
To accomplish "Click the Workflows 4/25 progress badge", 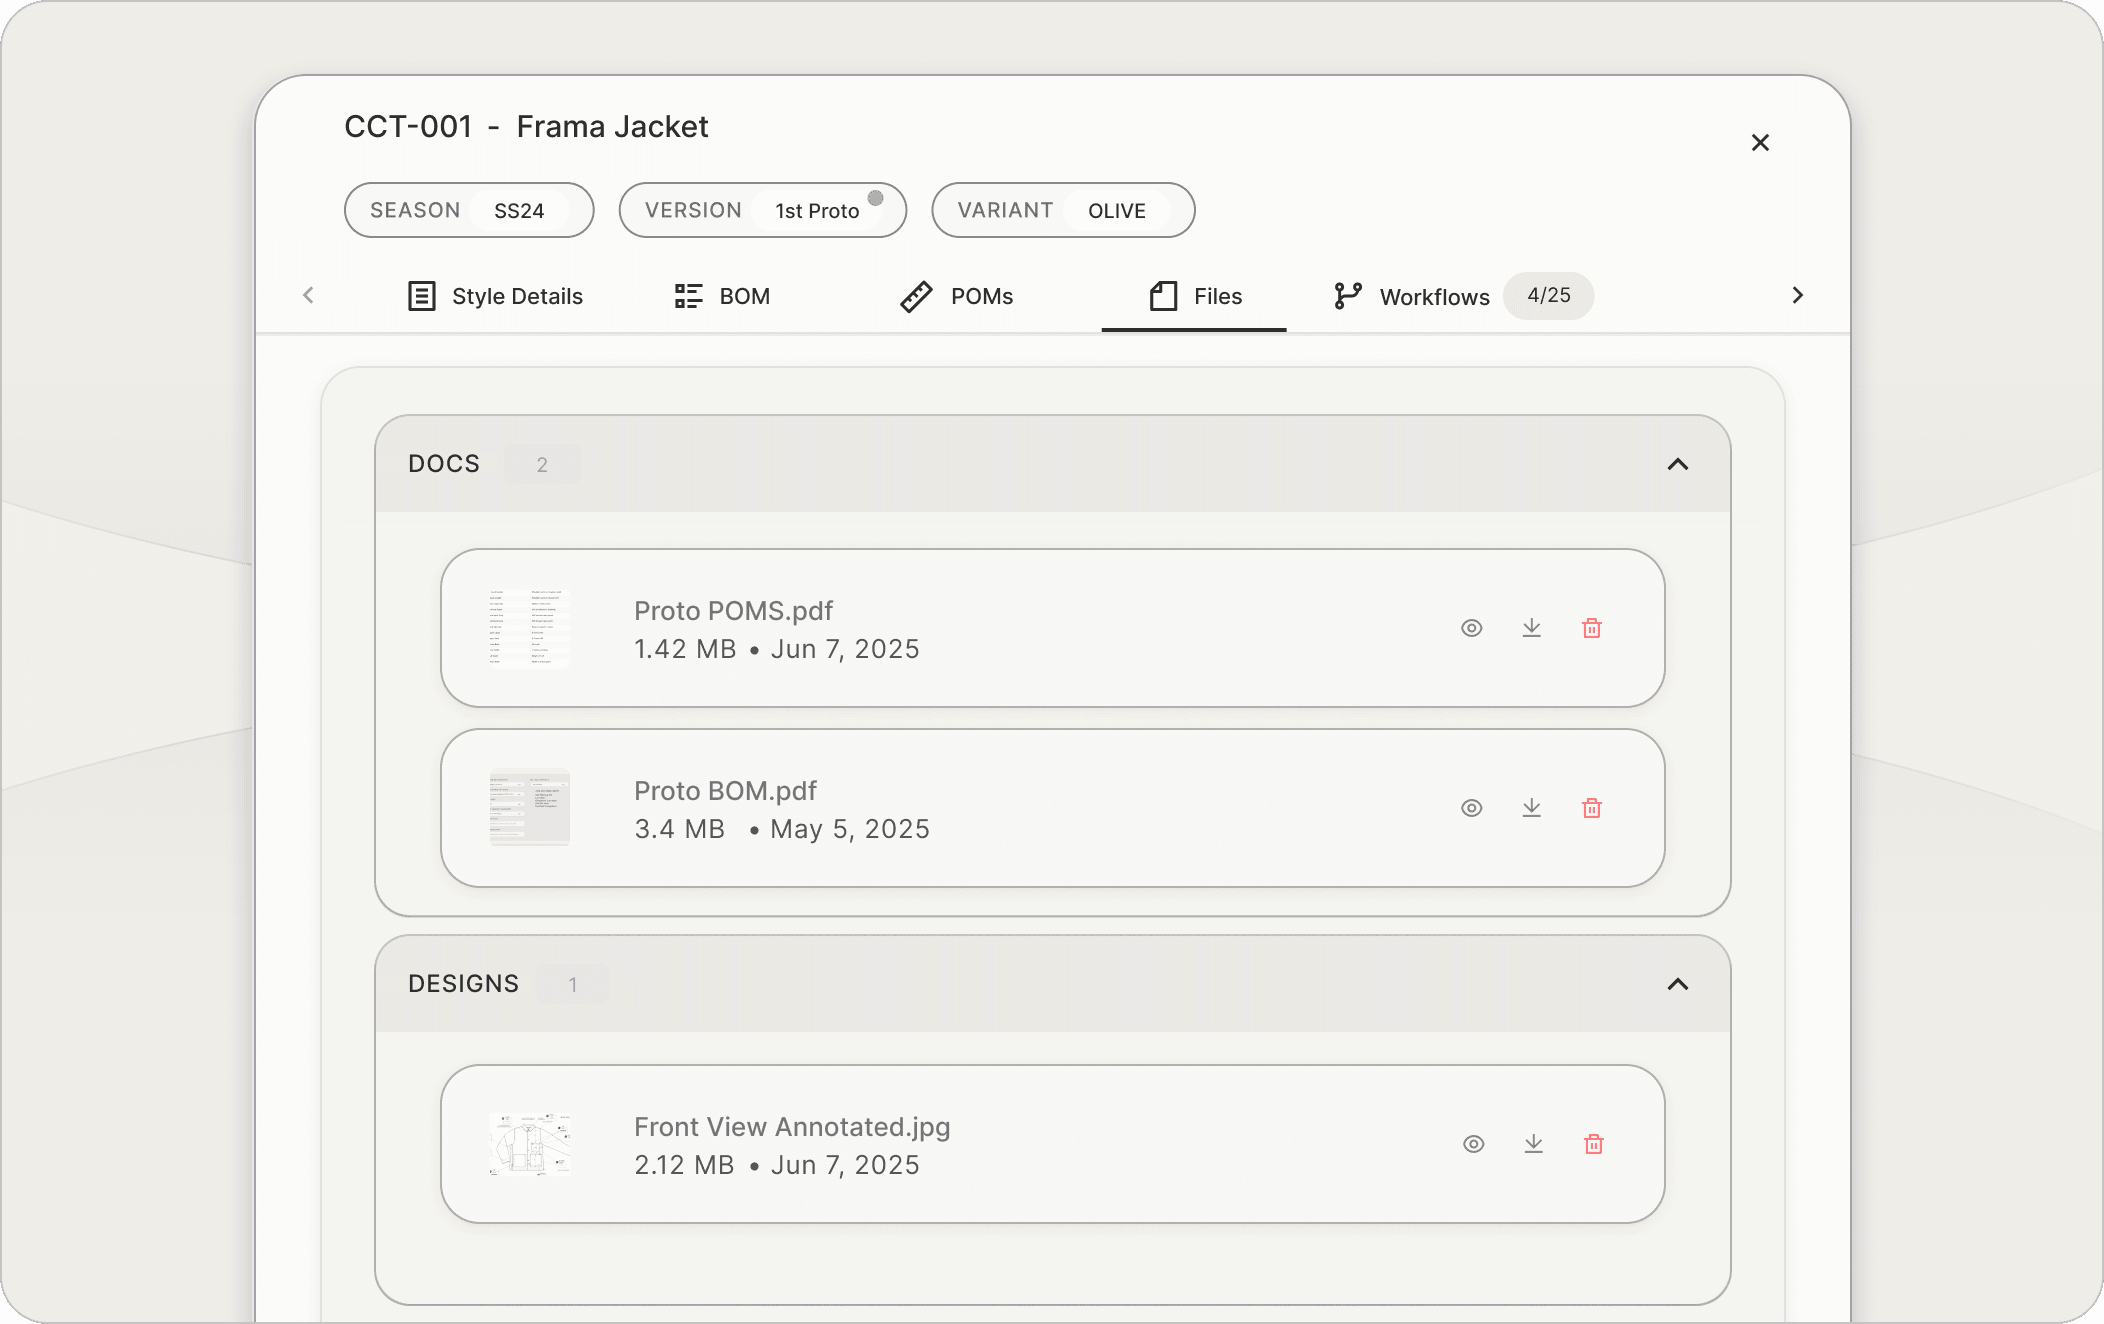I will (x=1548, y=296).
